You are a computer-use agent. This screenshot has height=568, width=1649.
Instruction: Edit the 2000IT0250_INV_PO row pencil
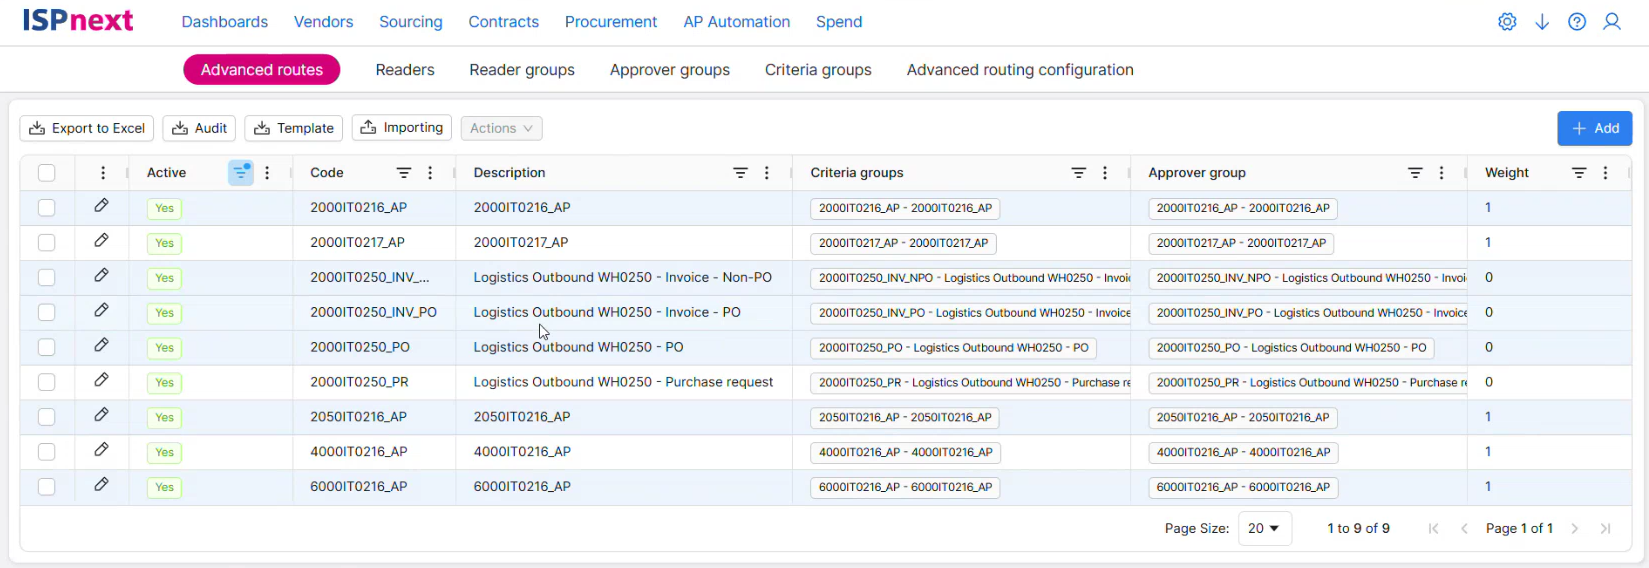[x=101, y=311]
